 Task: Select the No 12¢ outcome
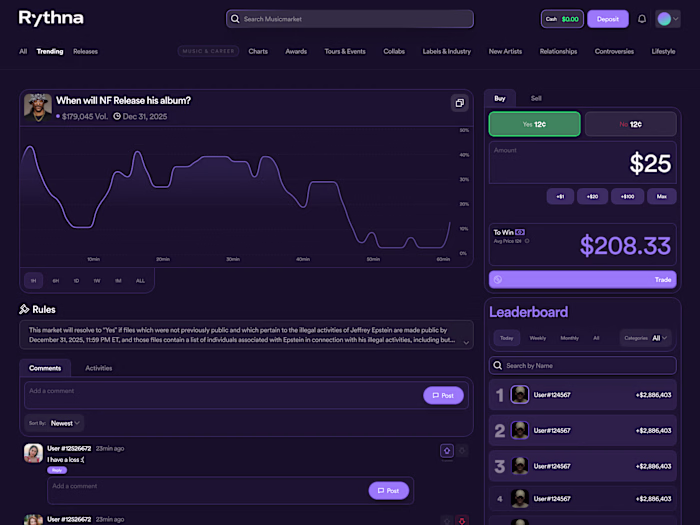[x=630, y=124]
